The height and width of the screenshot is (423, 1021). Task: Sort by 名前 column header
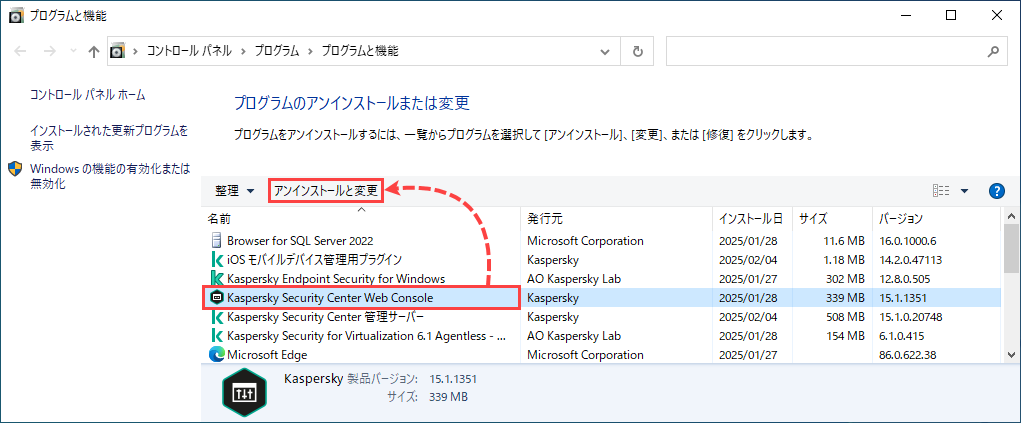tap(361, 218)
